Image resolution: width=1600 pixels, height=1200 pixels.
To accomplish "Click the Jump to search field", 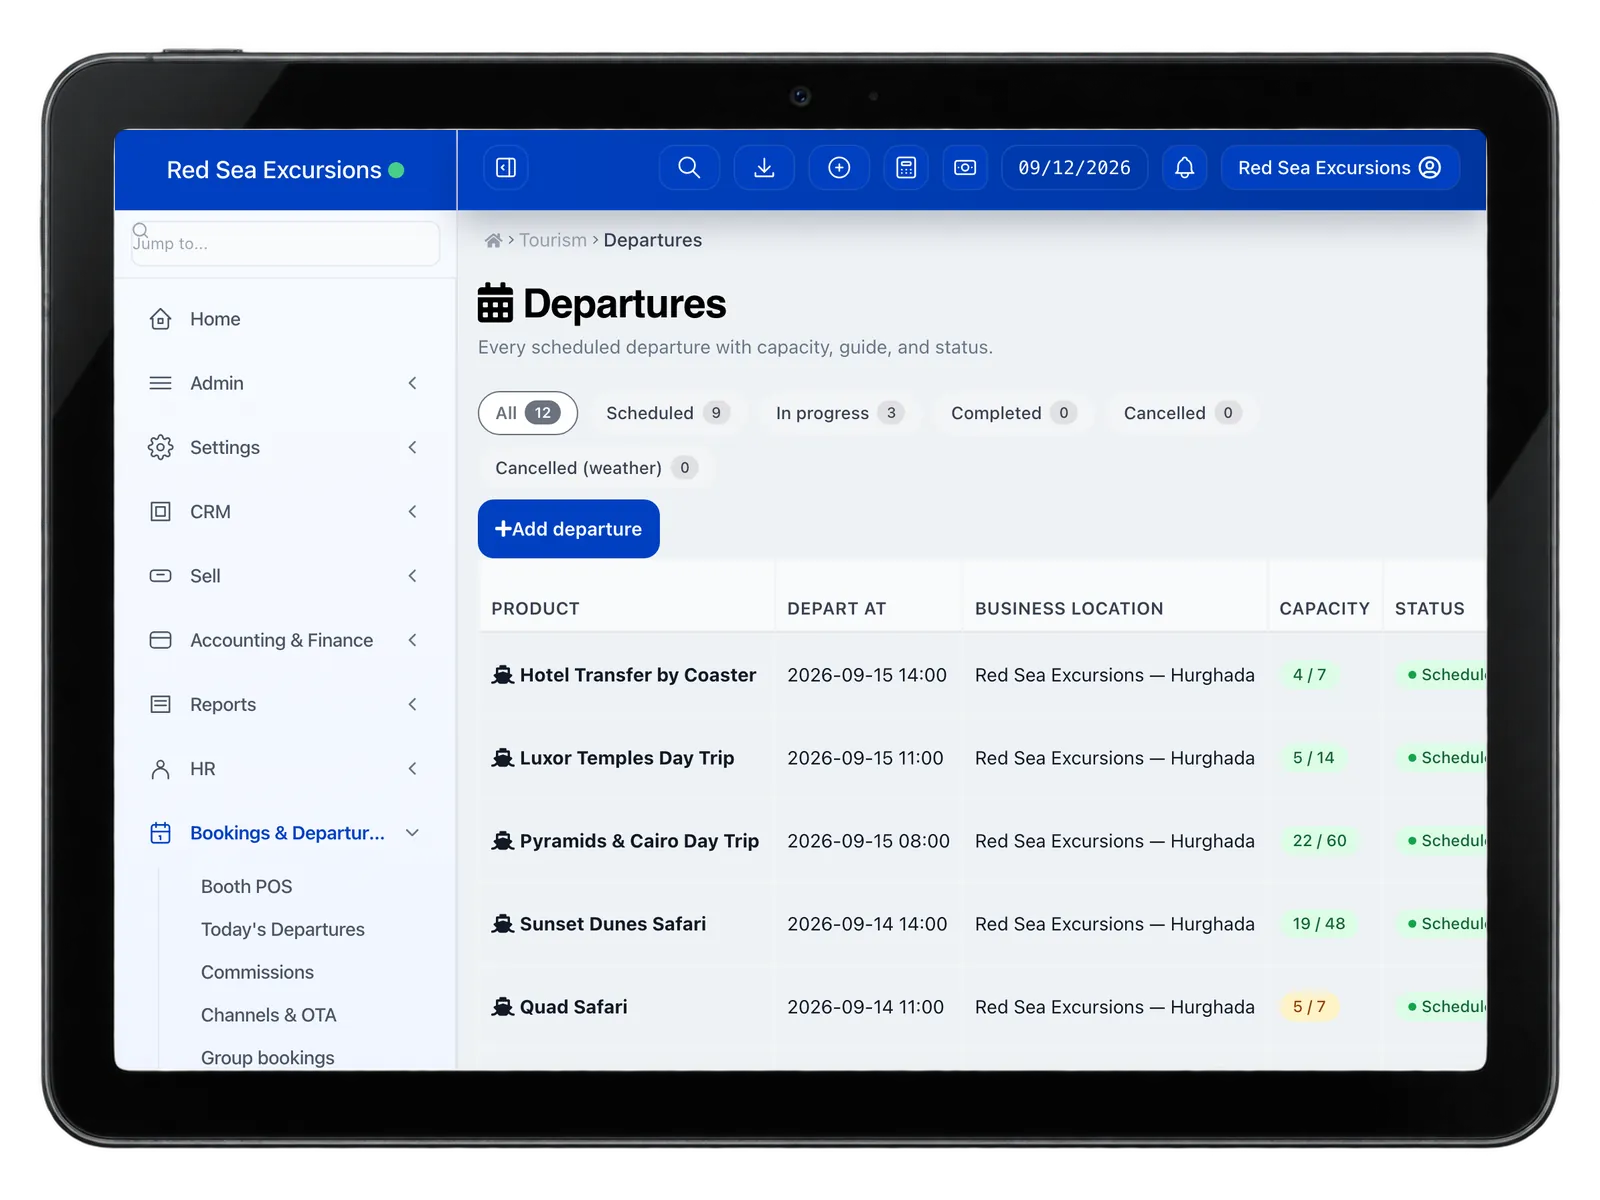I will (285, 243).
